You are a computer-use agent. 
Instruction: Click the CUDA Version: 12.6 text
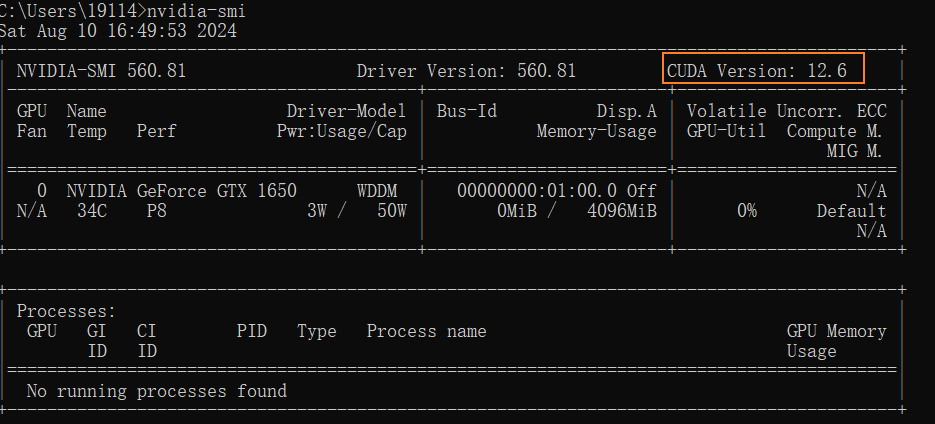click(x=757, y=71)
